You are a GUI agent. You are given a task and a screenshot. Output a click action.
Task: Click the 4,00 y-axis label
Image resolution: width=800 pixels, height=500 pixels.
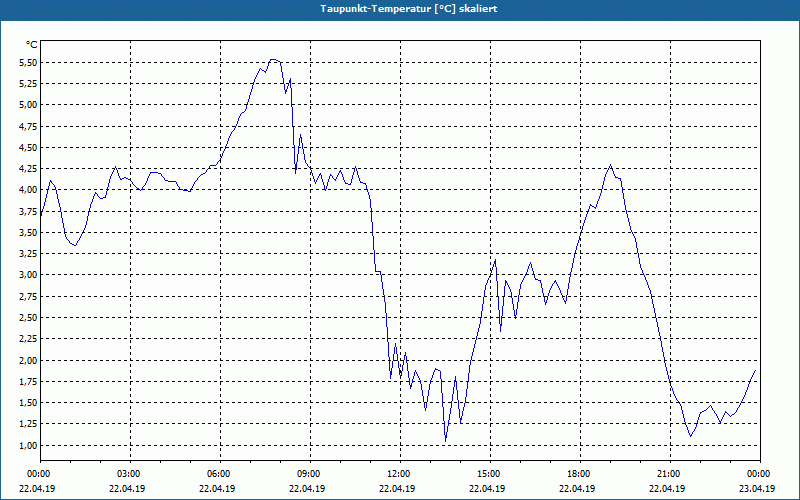tap(28, 190)
